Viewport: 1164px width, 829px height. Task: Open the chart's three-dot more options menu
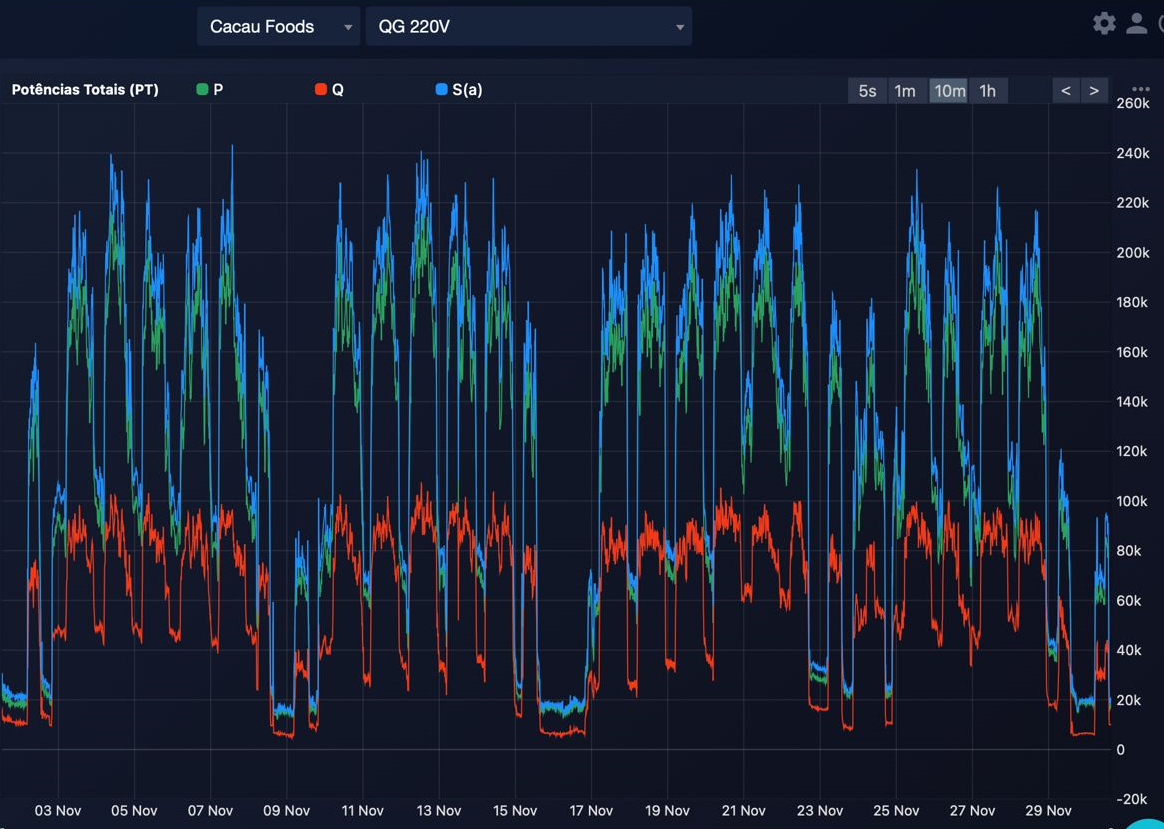1141,89
